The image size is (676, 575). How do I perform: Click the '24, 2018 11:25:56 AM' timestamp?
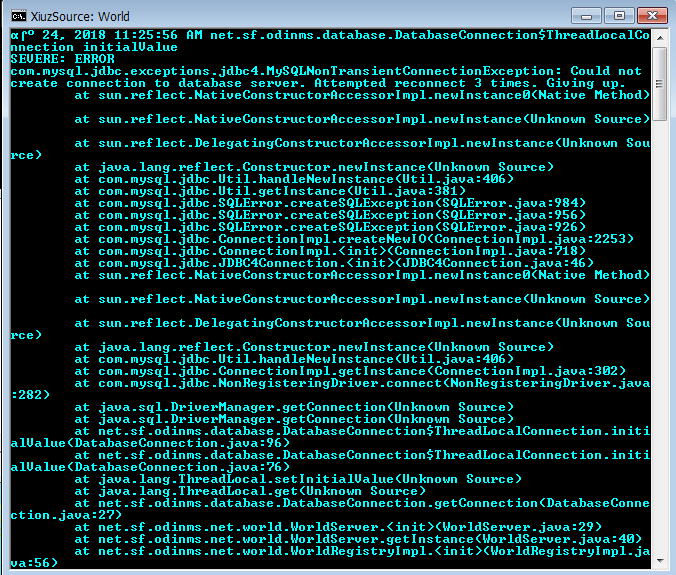pos(122,35)
